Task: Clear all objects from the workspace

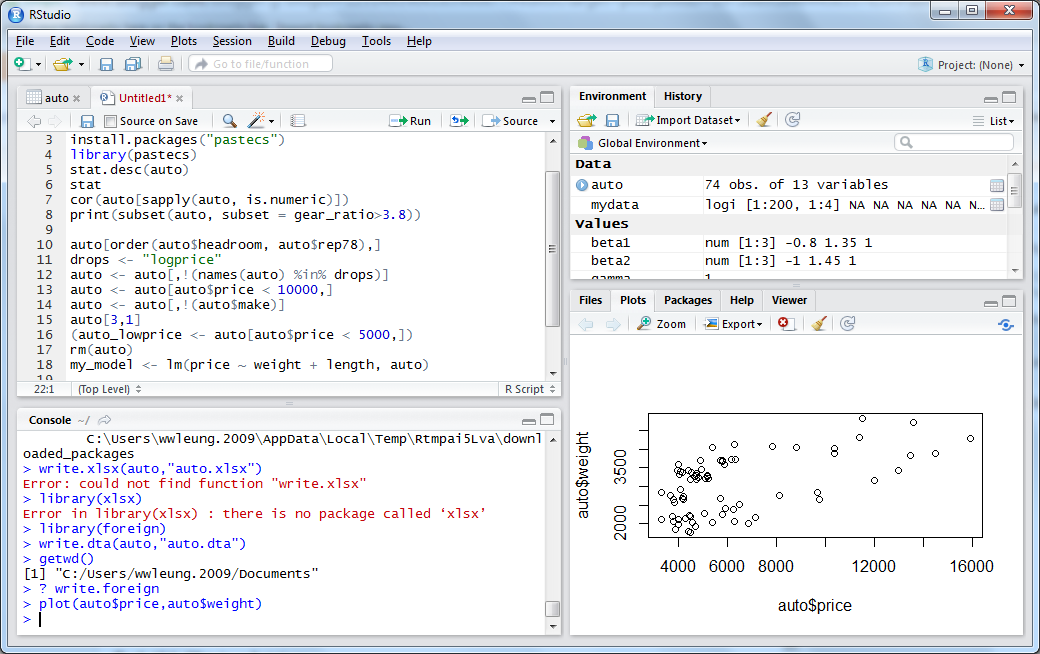Action: coord(764,120)
